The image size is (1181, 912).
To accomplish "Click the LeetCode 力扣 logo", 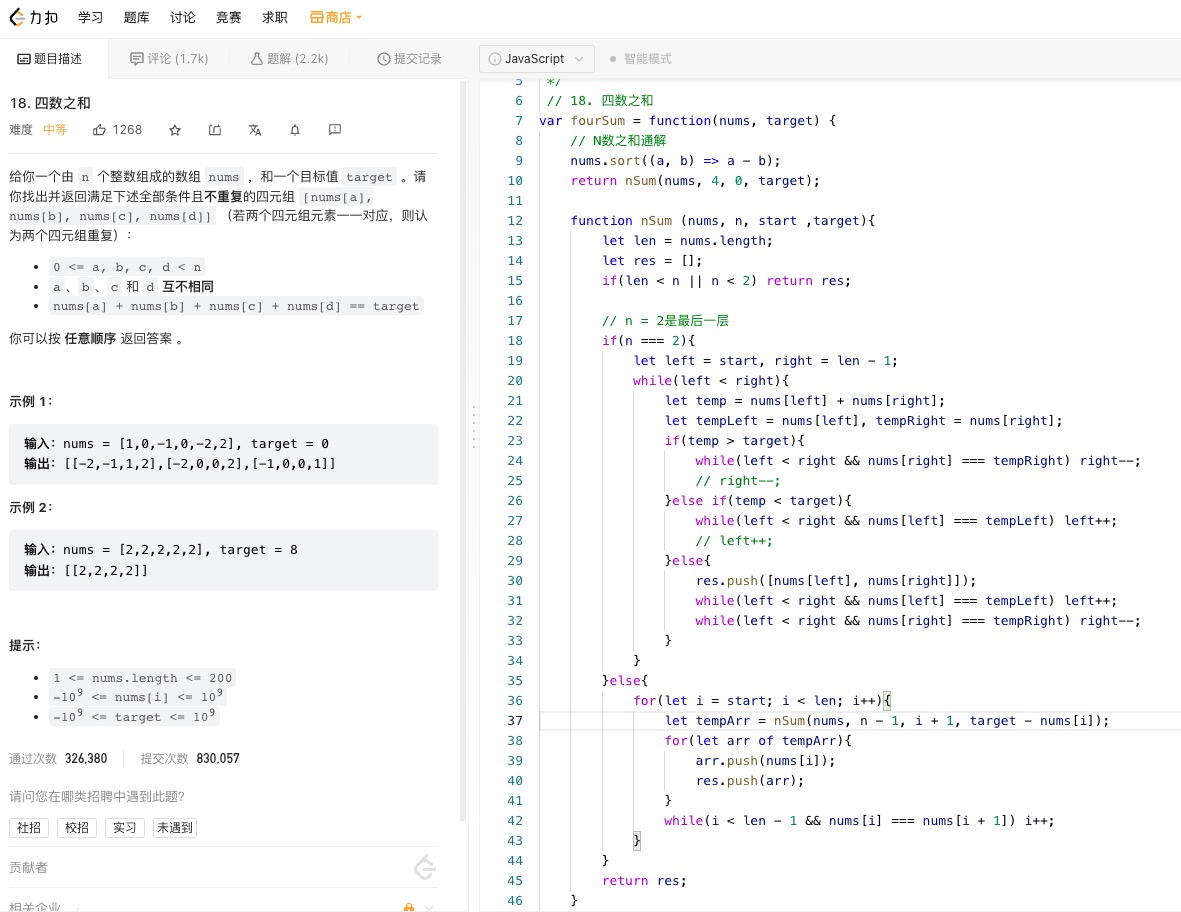I will [x=33, y=17].
